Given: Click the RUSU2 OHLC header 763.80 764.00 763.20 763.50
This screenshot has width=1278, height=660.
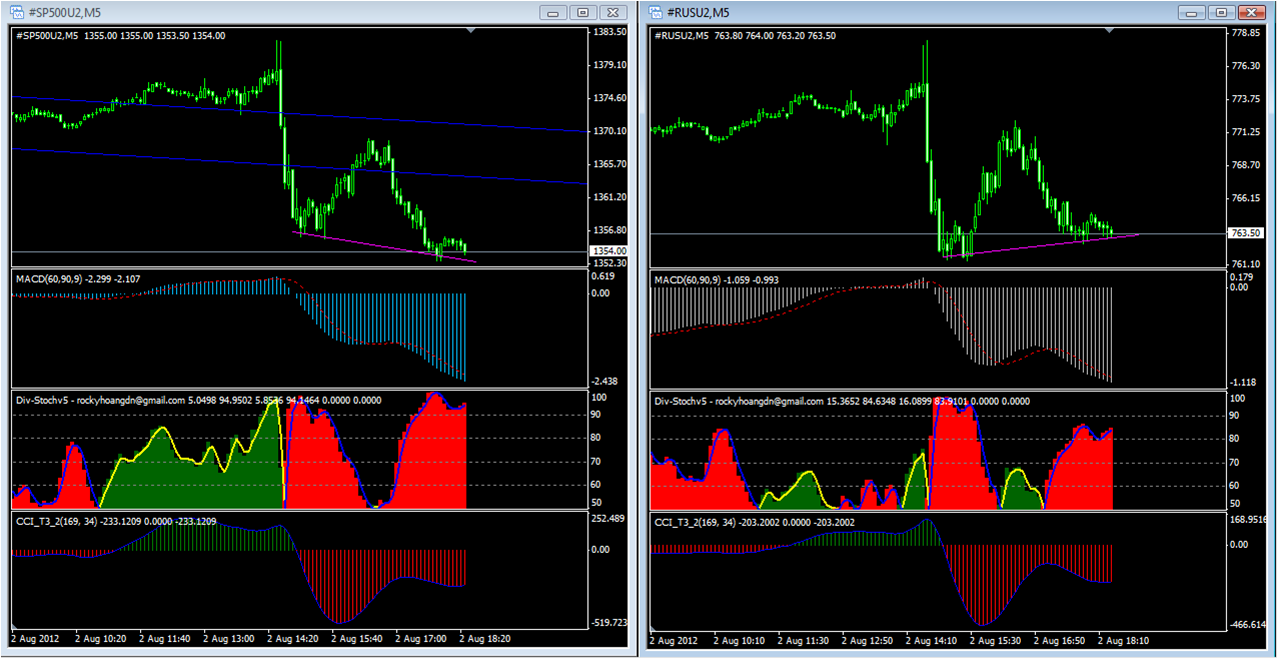Looking at the screenshot, I should [x=774, y=36].
